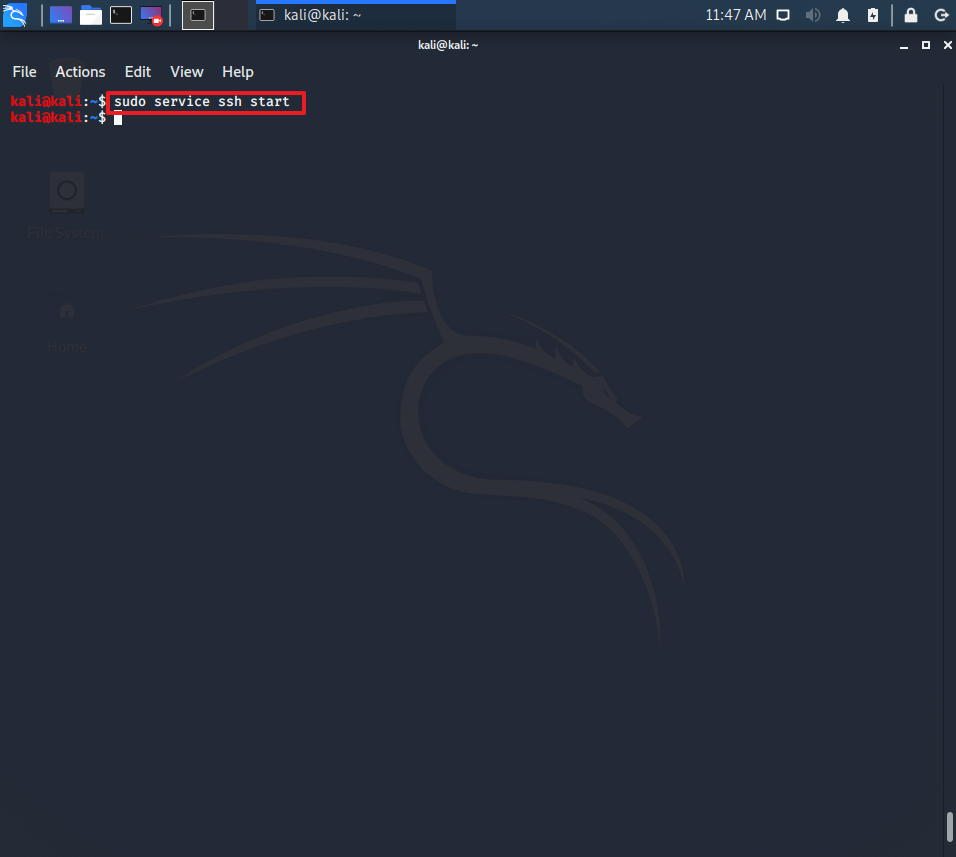Open the display settings tray icon

783,15
